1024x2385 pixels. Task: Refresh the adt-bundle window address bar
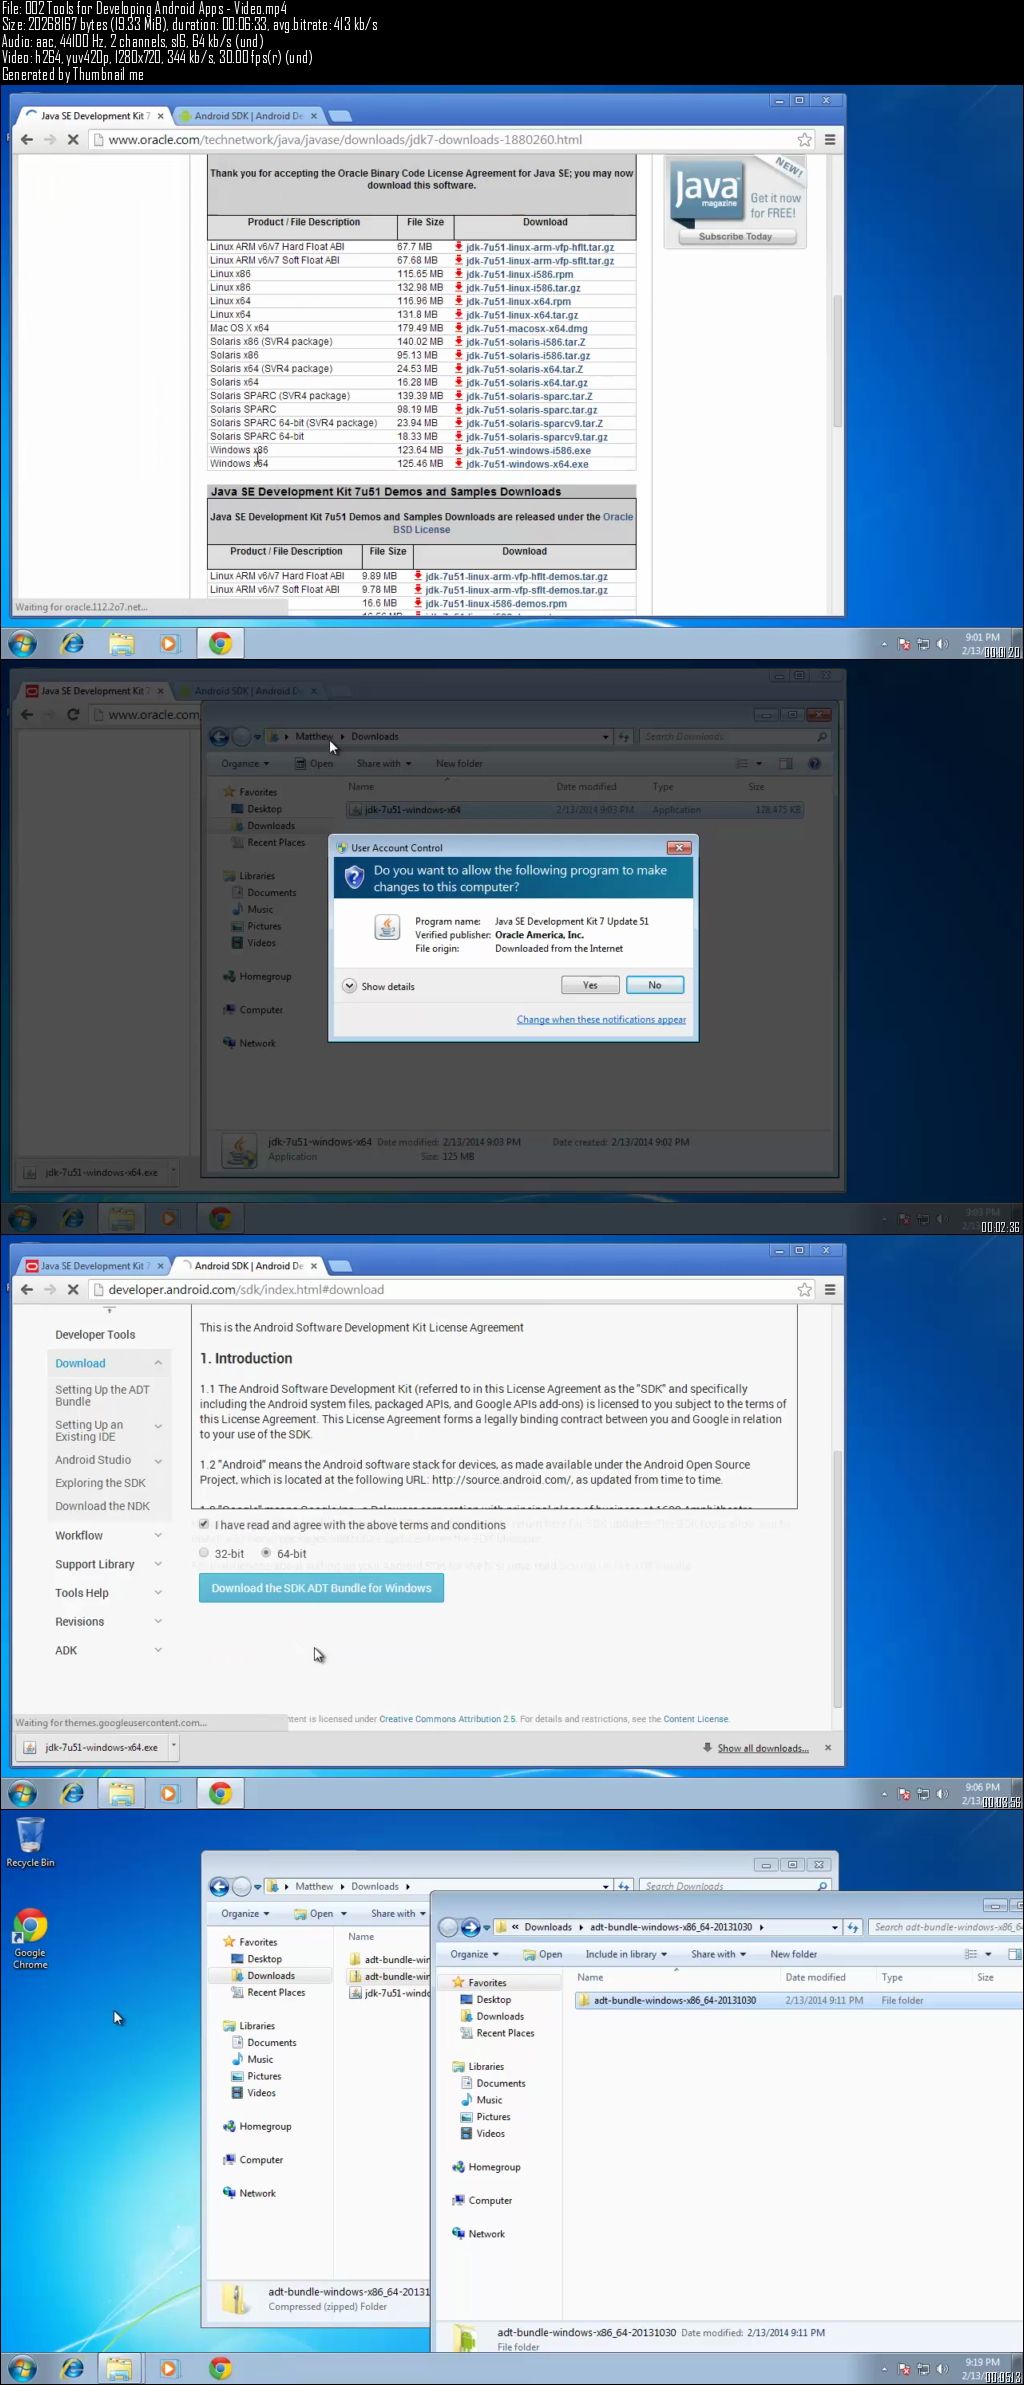[852, 1927]
